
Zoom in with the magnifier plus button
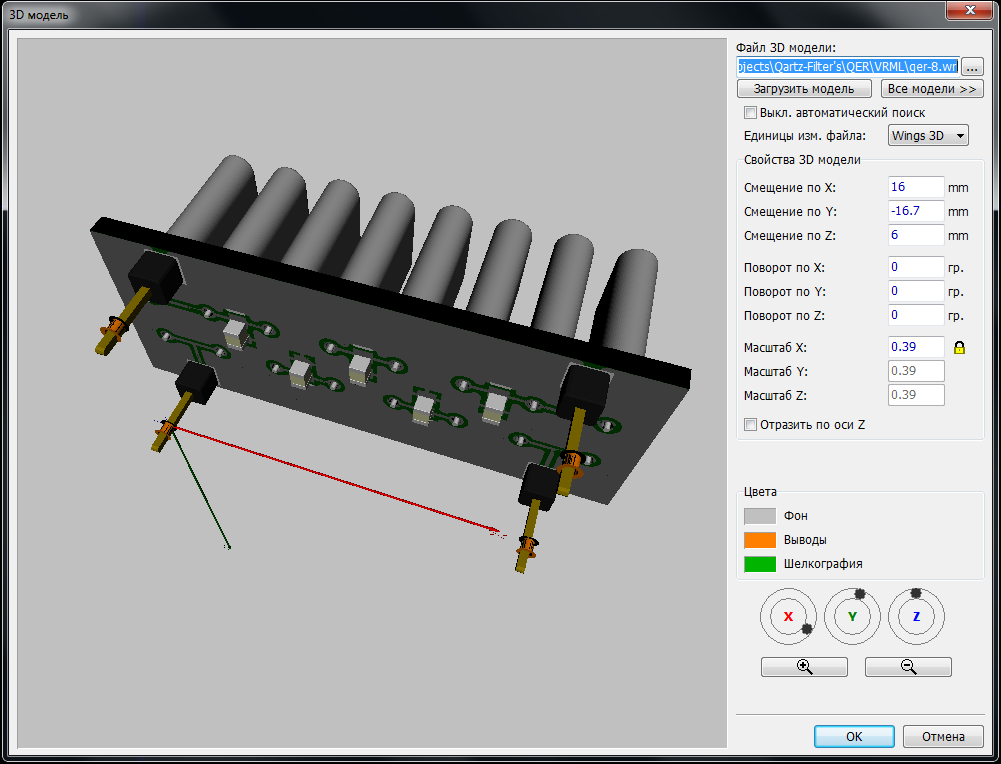point(804,667)
